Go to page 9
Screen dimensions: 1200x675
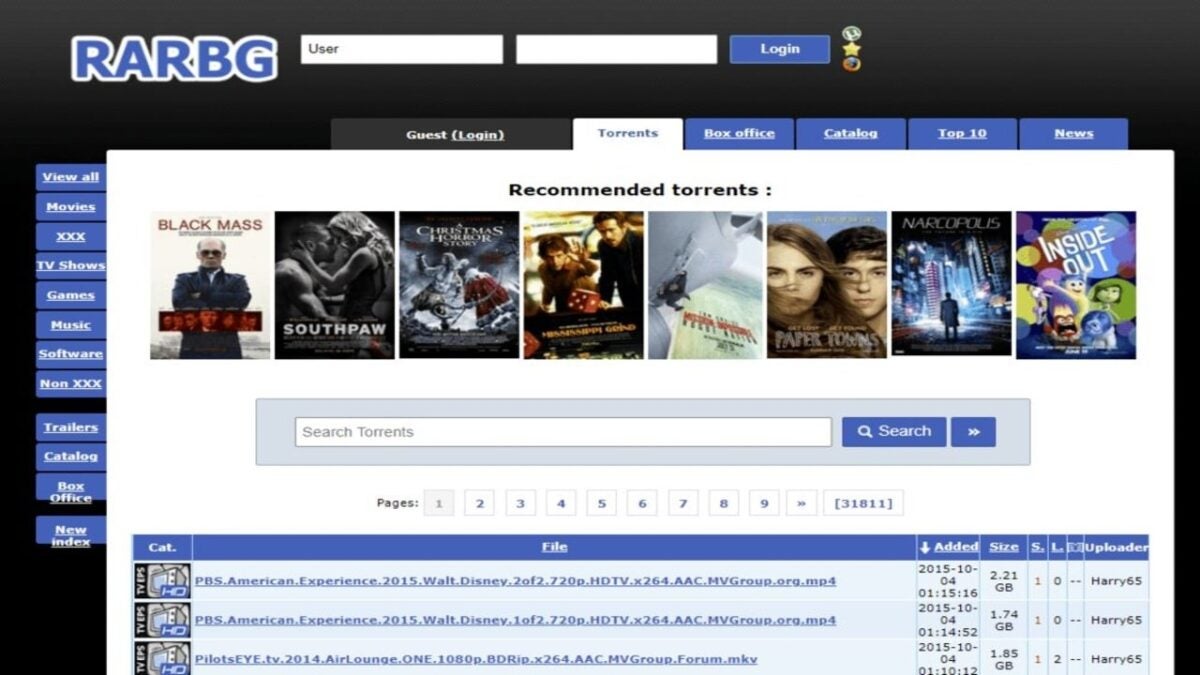[x=764, y=503]
